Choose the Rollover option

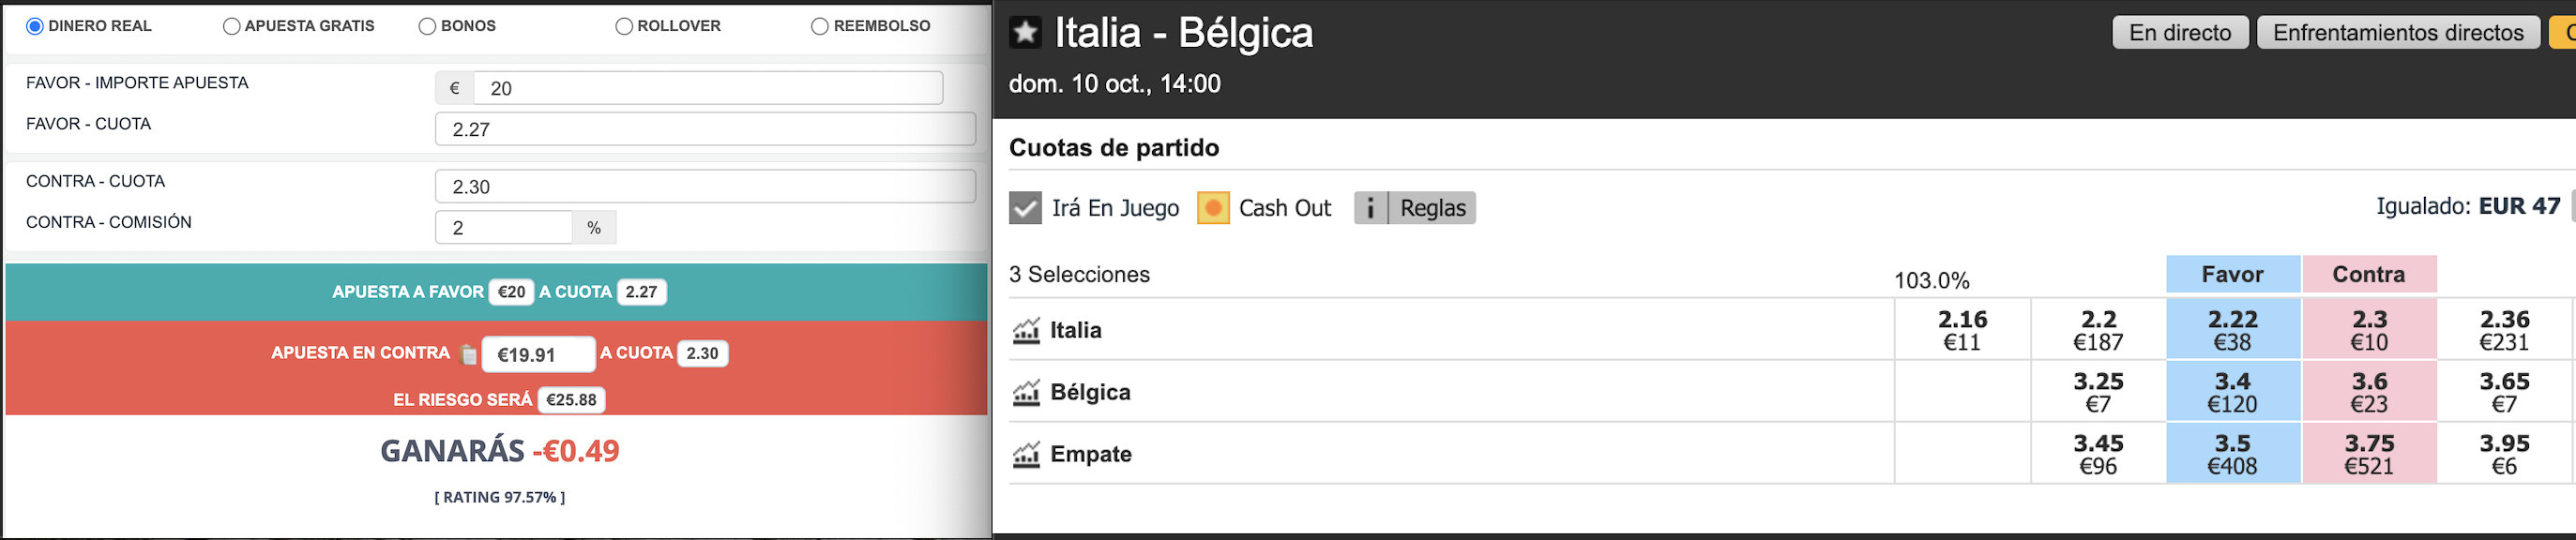624,26
